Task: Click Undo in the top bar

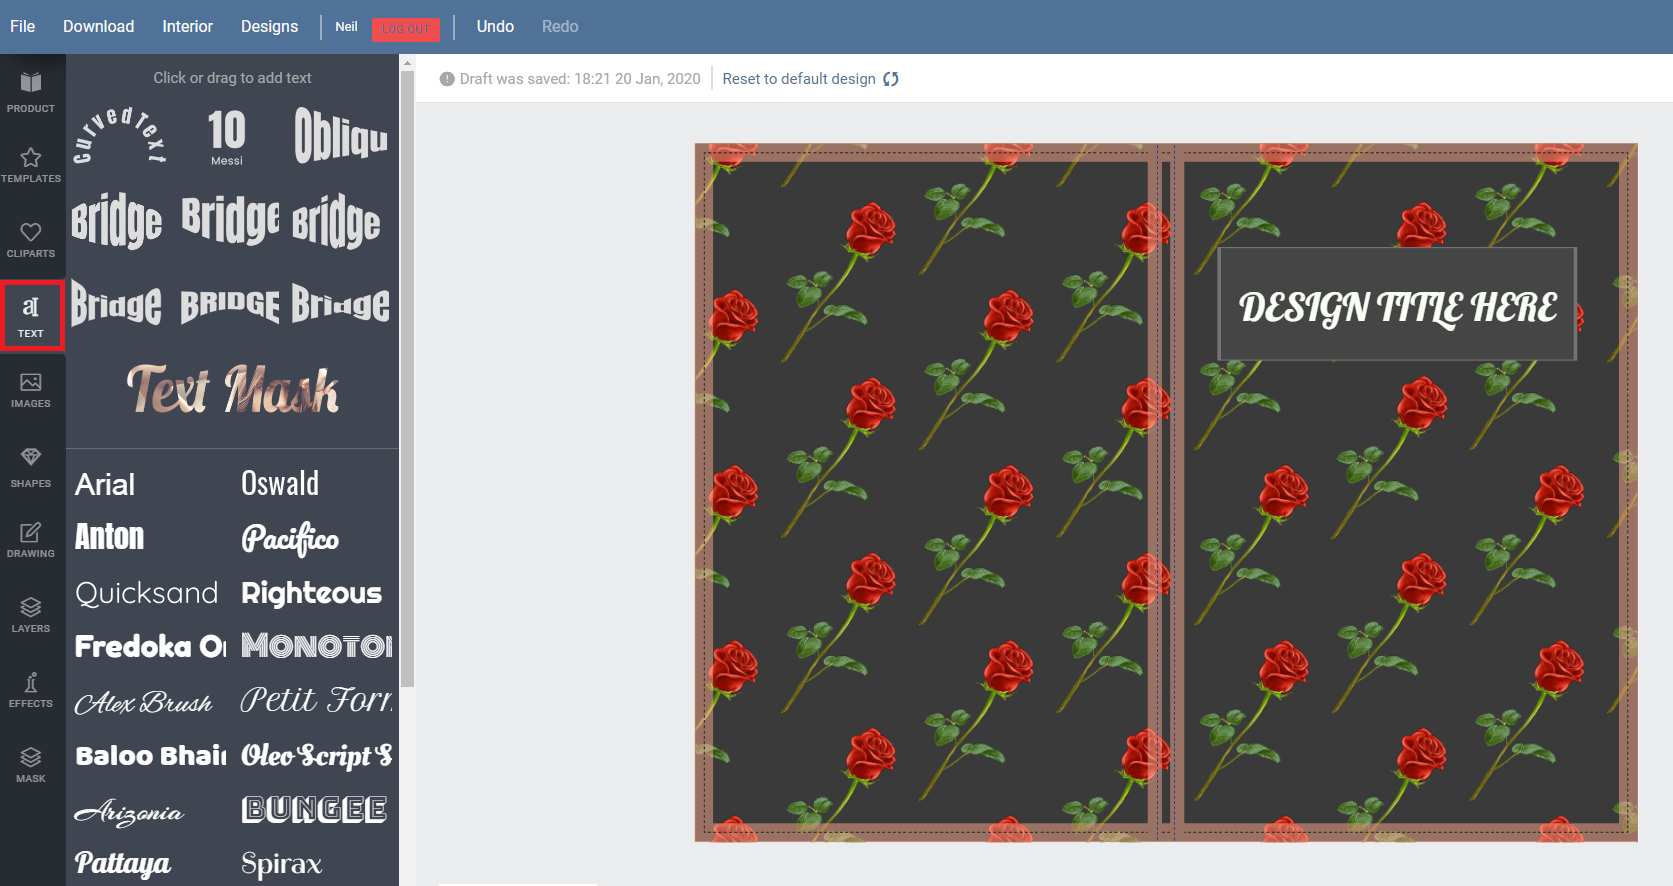Action: [495, 26]
